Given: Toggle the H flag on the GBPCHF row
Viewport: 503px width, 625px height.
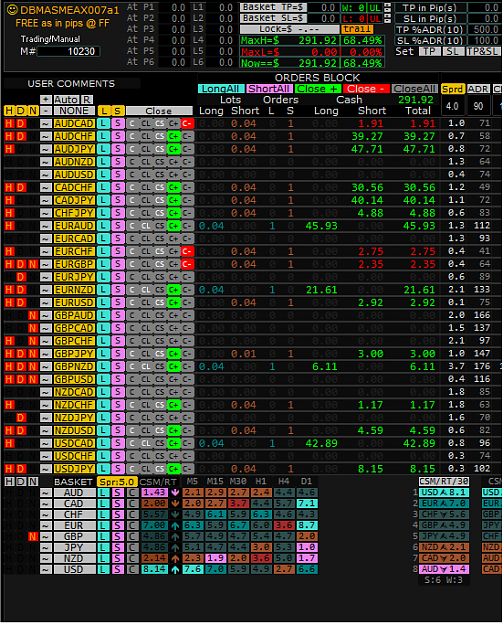Looking at the screenshot, I should pyautogui.click(x=10, y=341).
